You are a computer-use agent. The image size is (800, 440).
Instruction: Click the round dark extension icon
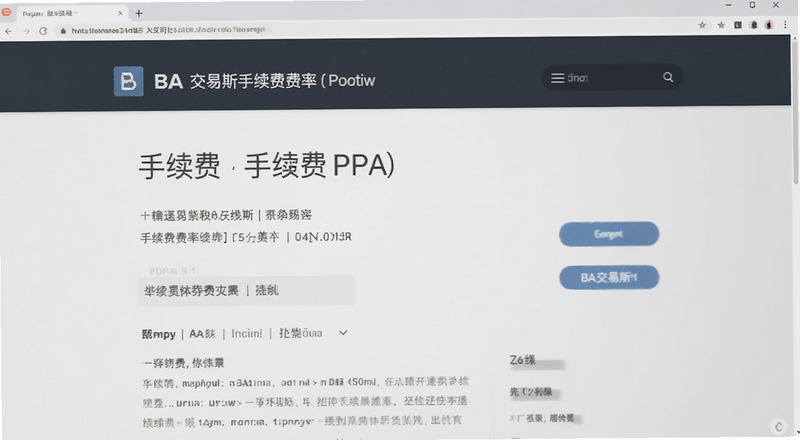tap(754, 25)
